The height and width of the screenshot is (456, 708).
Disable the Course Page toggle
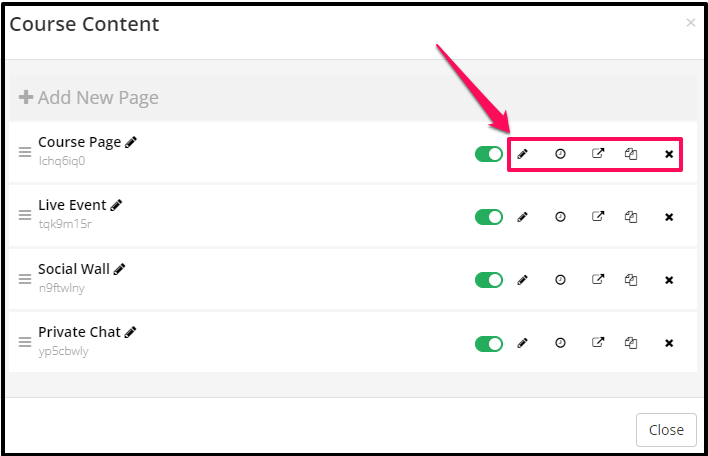click(x=489, y=154)
